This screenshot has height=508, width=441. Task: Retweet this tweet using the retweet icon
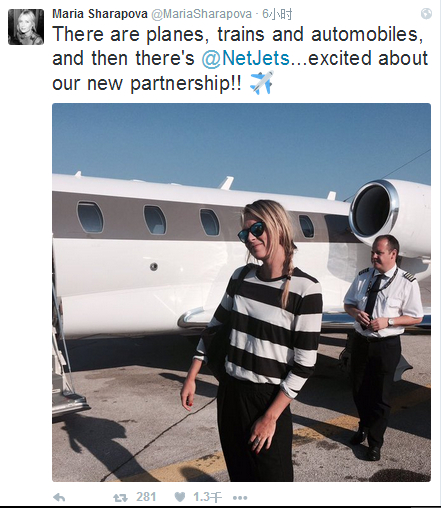[120, 498]
